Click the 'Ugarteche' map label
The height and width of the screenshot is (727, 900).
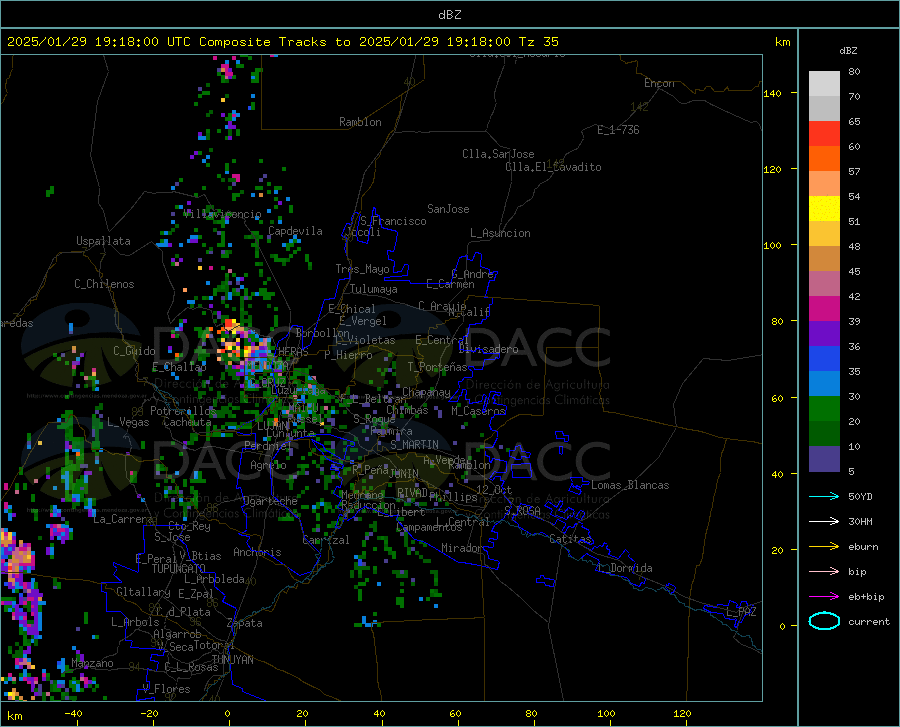pos(270,501)
